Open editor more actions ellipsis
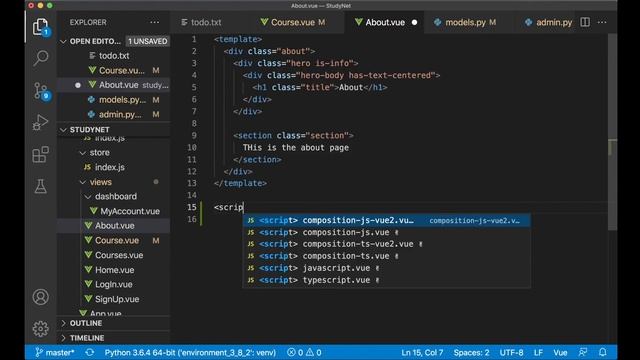 coord(602,22)
